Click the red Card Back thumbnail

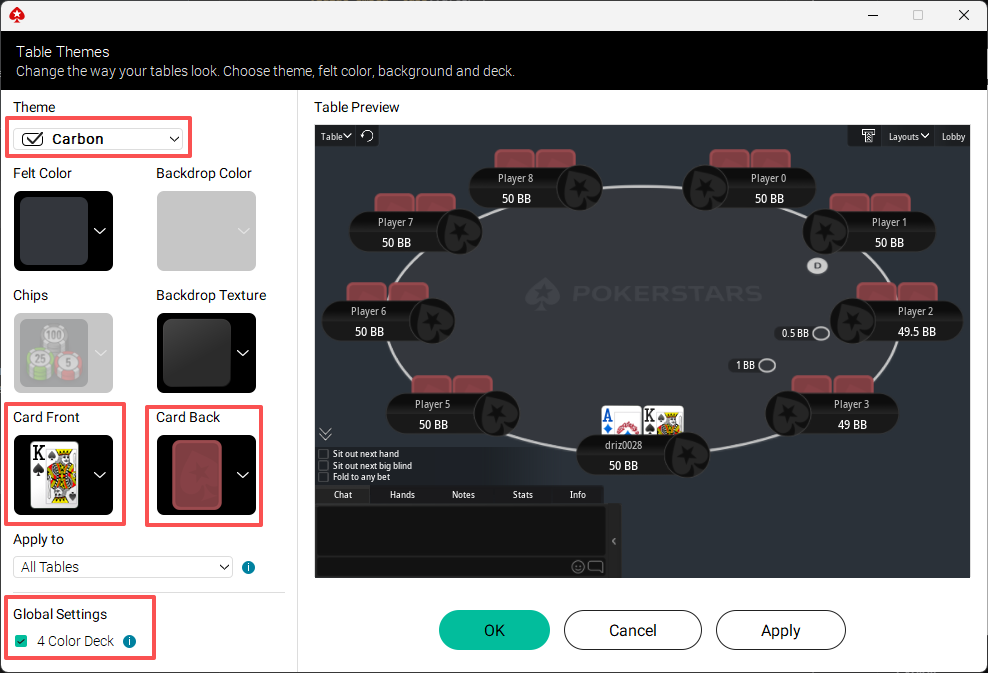pyautogui.click(x=197, y=475)
